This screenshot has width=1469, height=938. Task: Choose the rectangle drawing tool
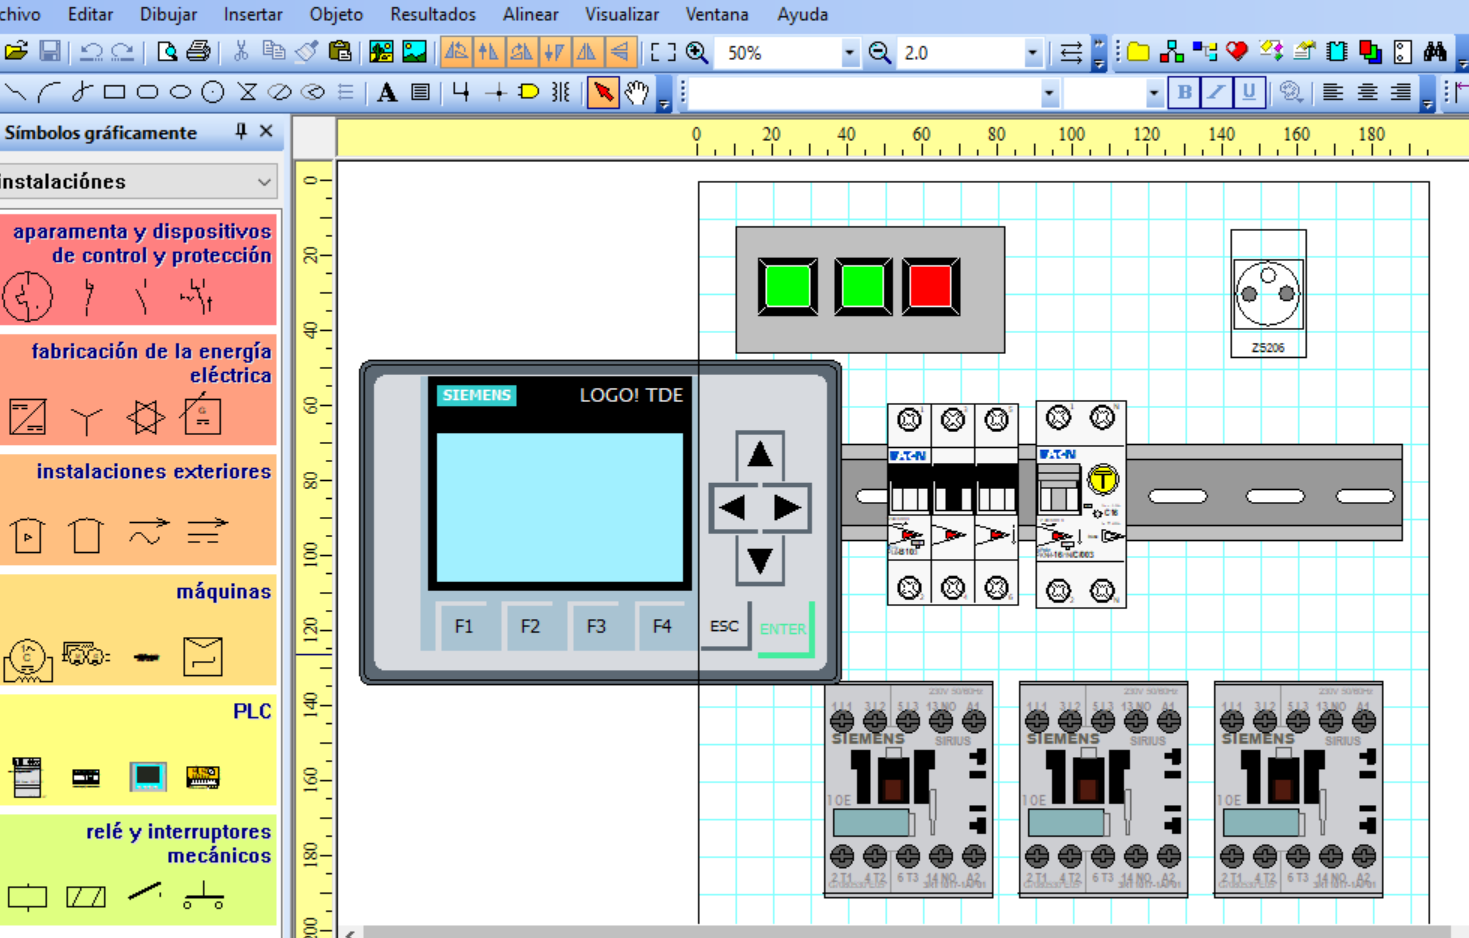point(114,93)
